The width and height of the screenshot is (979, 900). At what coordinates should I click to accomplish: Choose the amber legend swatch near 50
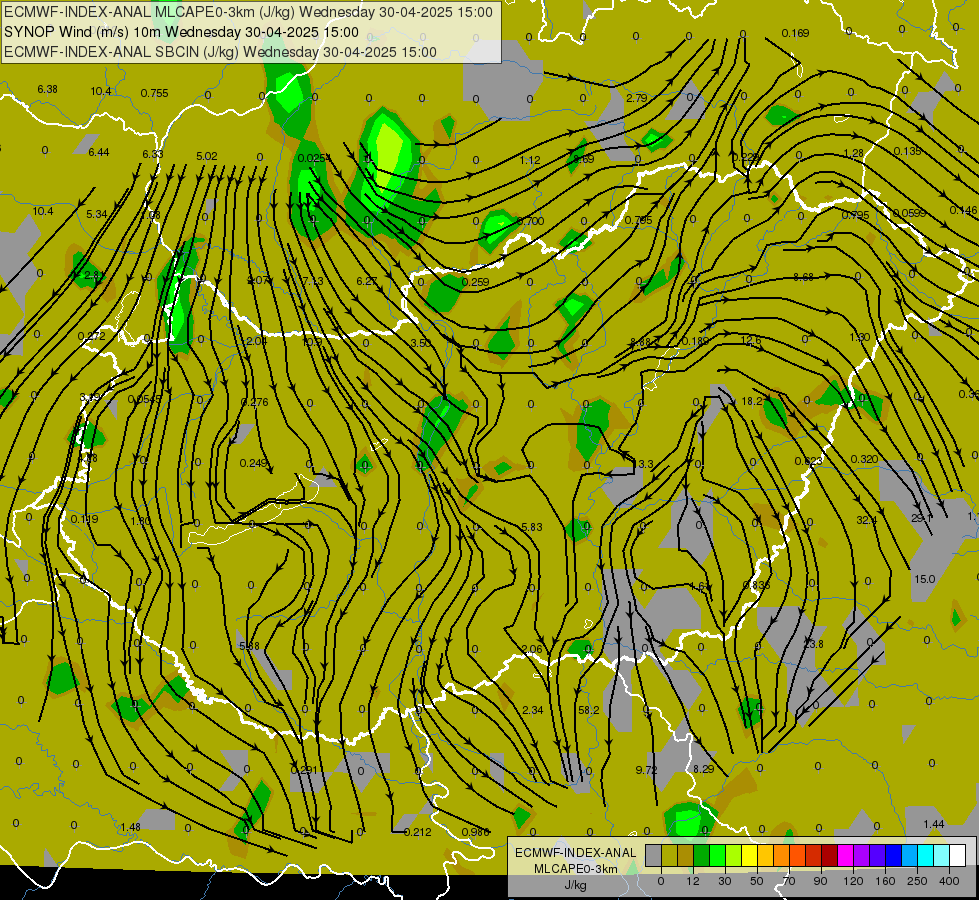[765, 855]
